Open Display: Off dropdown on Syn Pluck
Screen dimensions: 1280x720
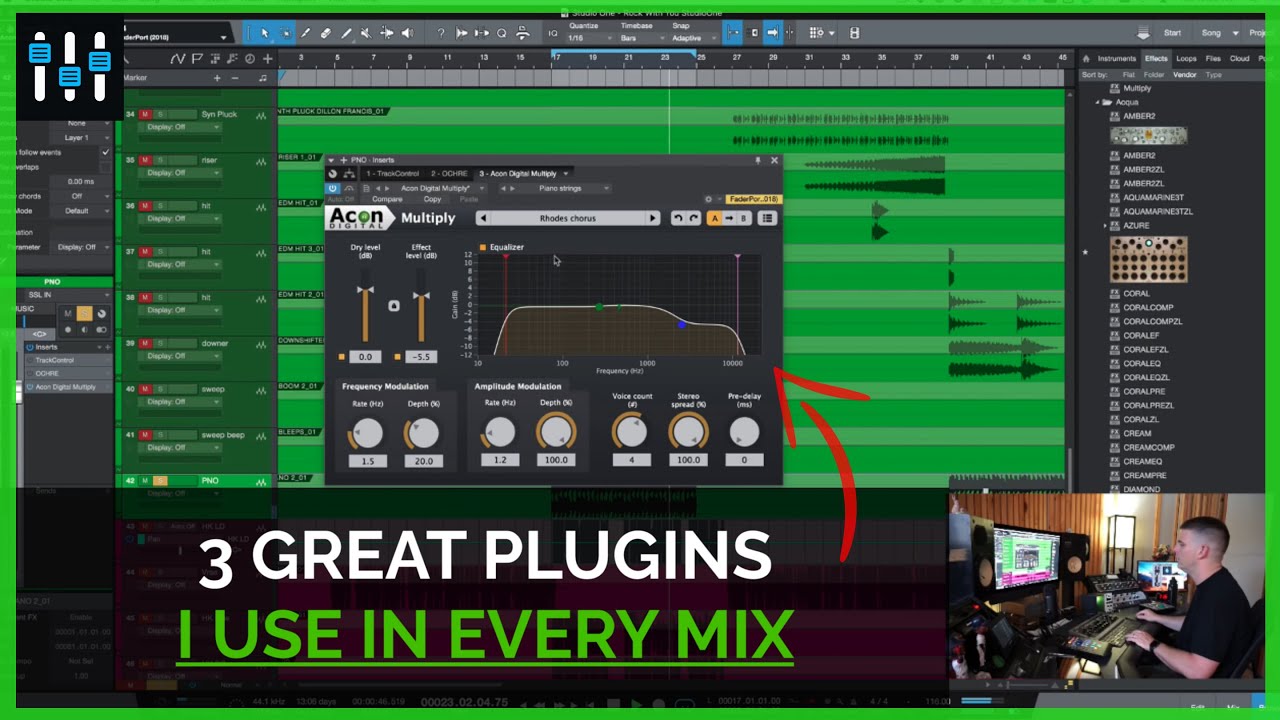coord(180,127)
